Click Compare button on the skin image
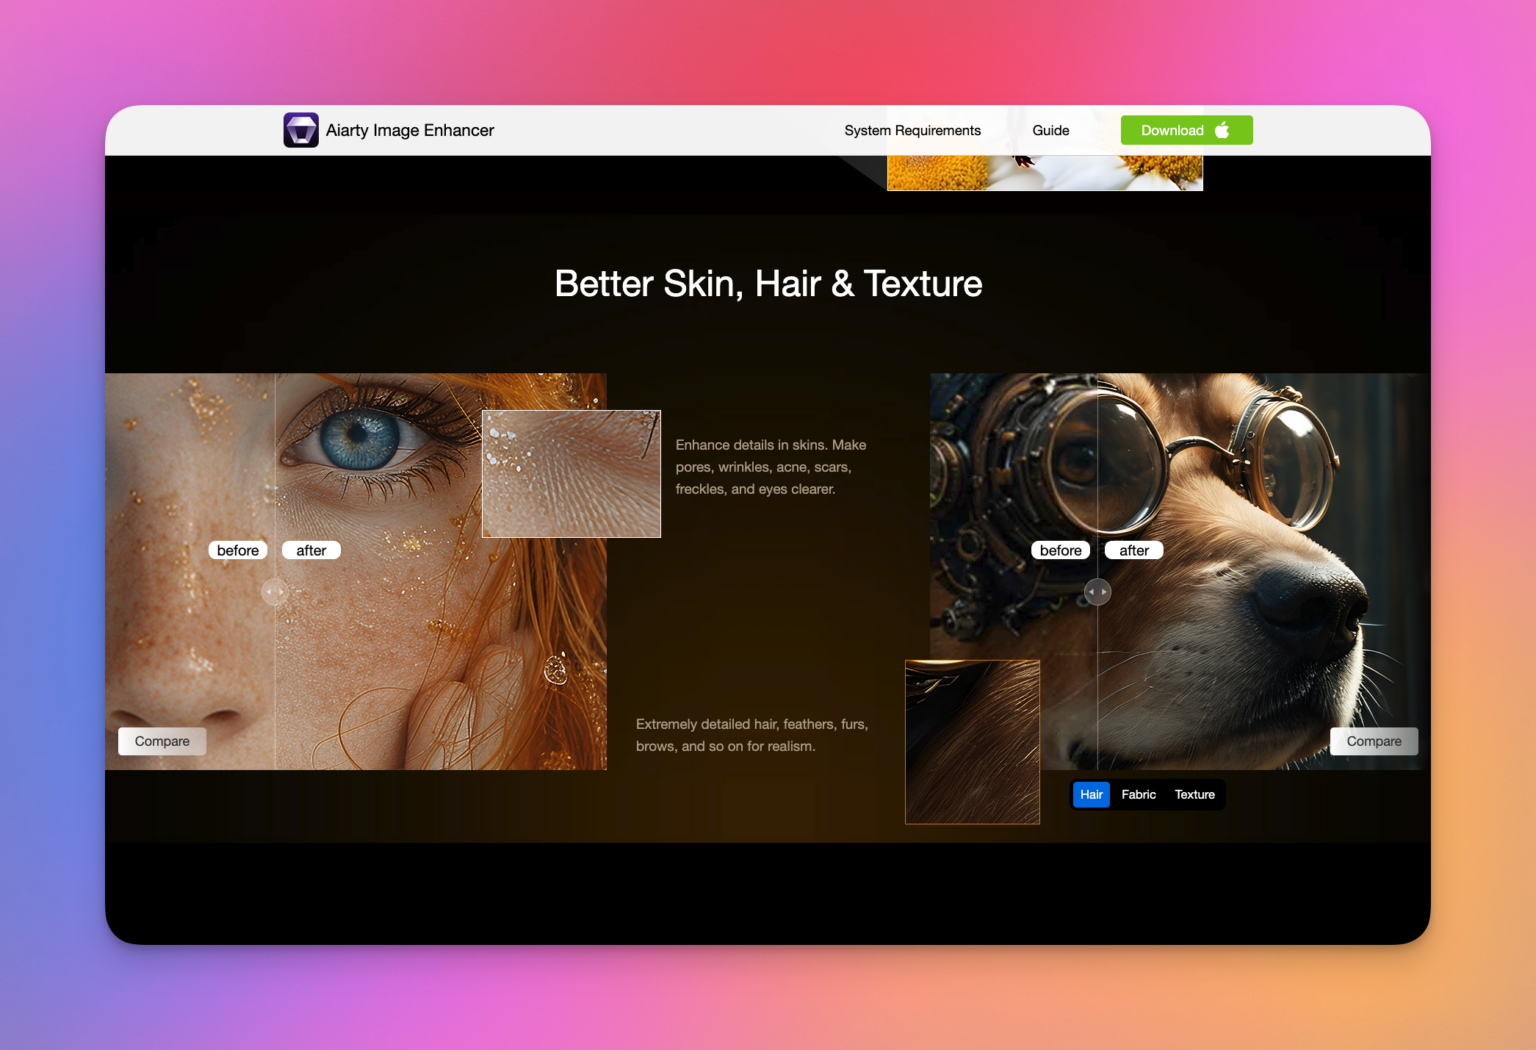 (x=162, y=741)
